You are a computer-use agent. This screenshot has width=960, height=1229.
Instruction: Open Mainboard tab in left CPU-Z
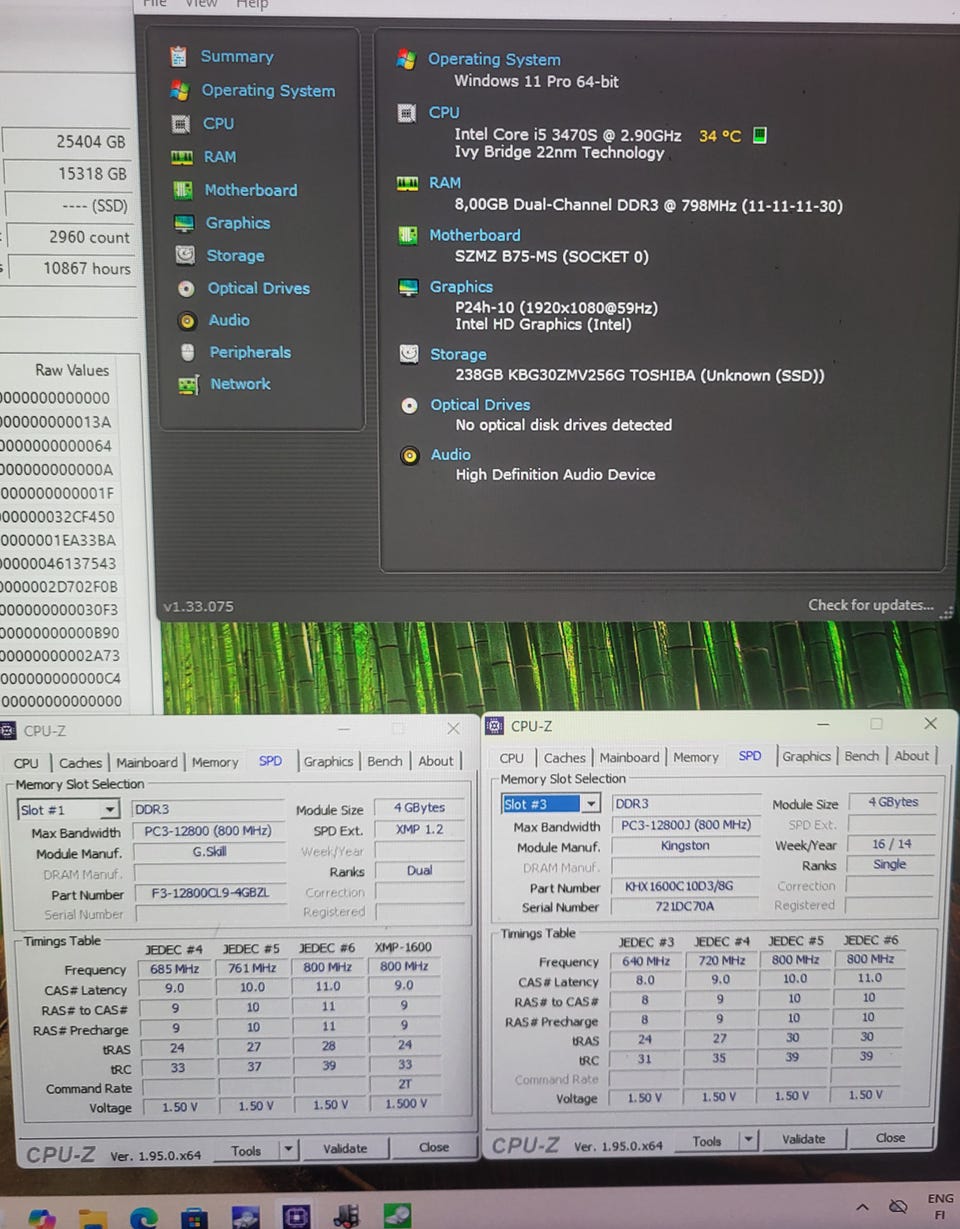[147, 762]
